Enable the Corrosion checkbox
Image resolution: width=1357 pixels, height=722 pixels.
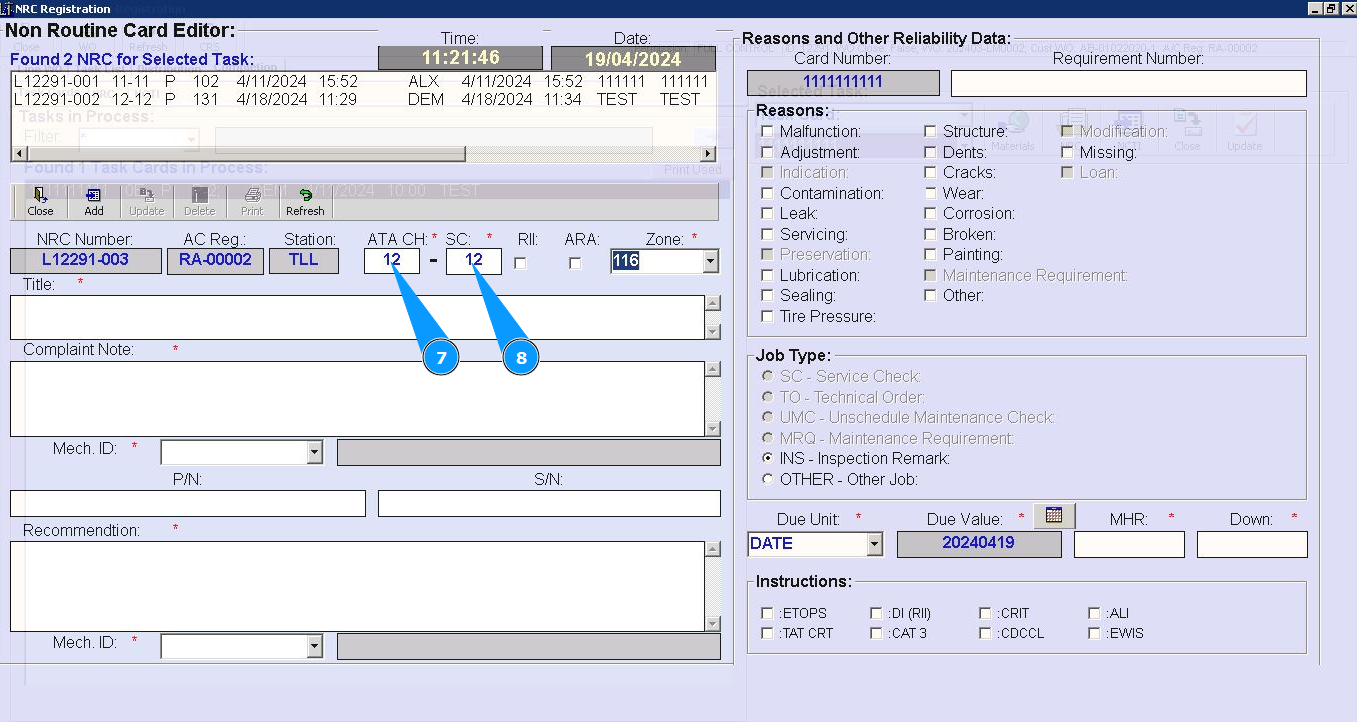(930, 213)
